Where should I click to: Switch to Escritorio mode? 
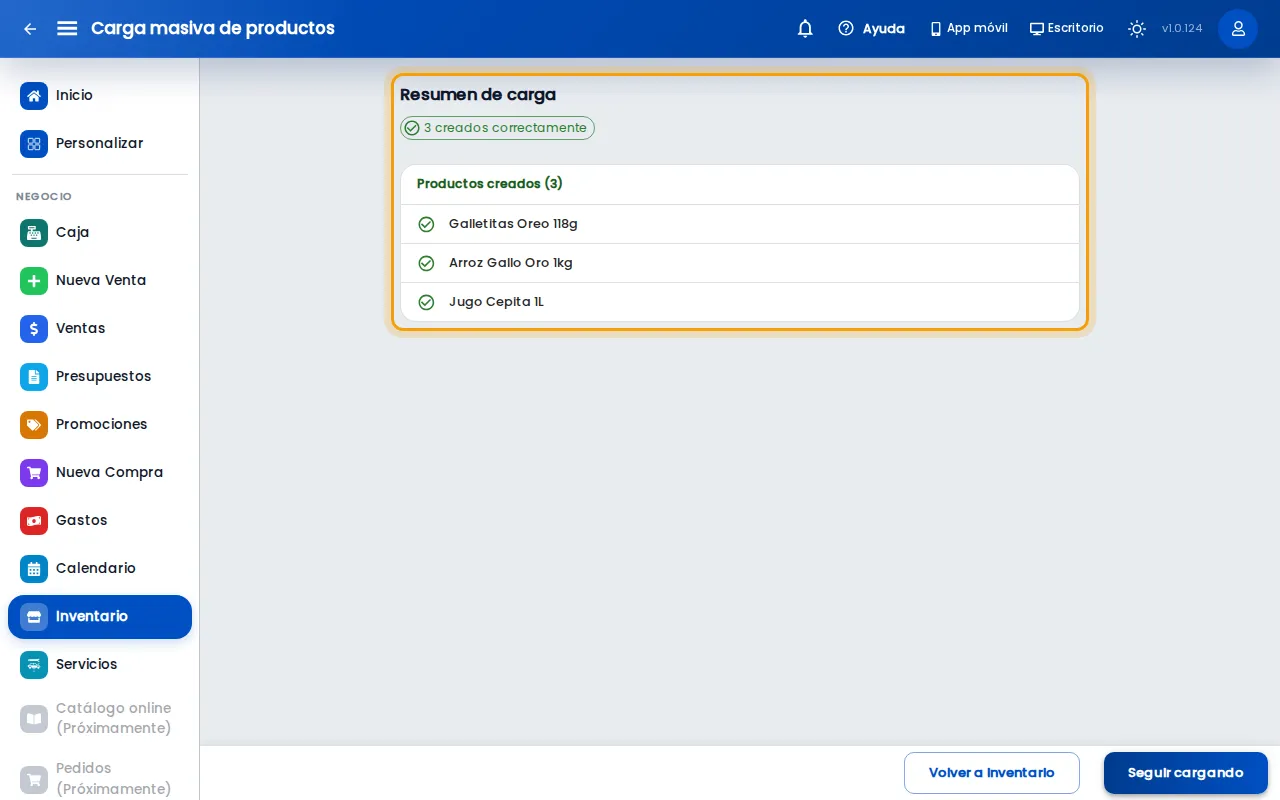[1067, 29]
